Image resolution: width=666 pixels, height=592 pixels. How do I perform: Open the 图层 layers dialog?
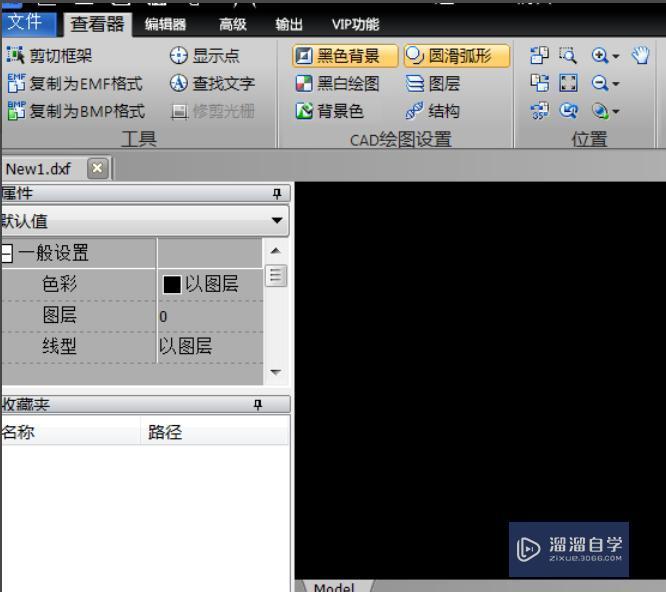click(x=433, y=83)
